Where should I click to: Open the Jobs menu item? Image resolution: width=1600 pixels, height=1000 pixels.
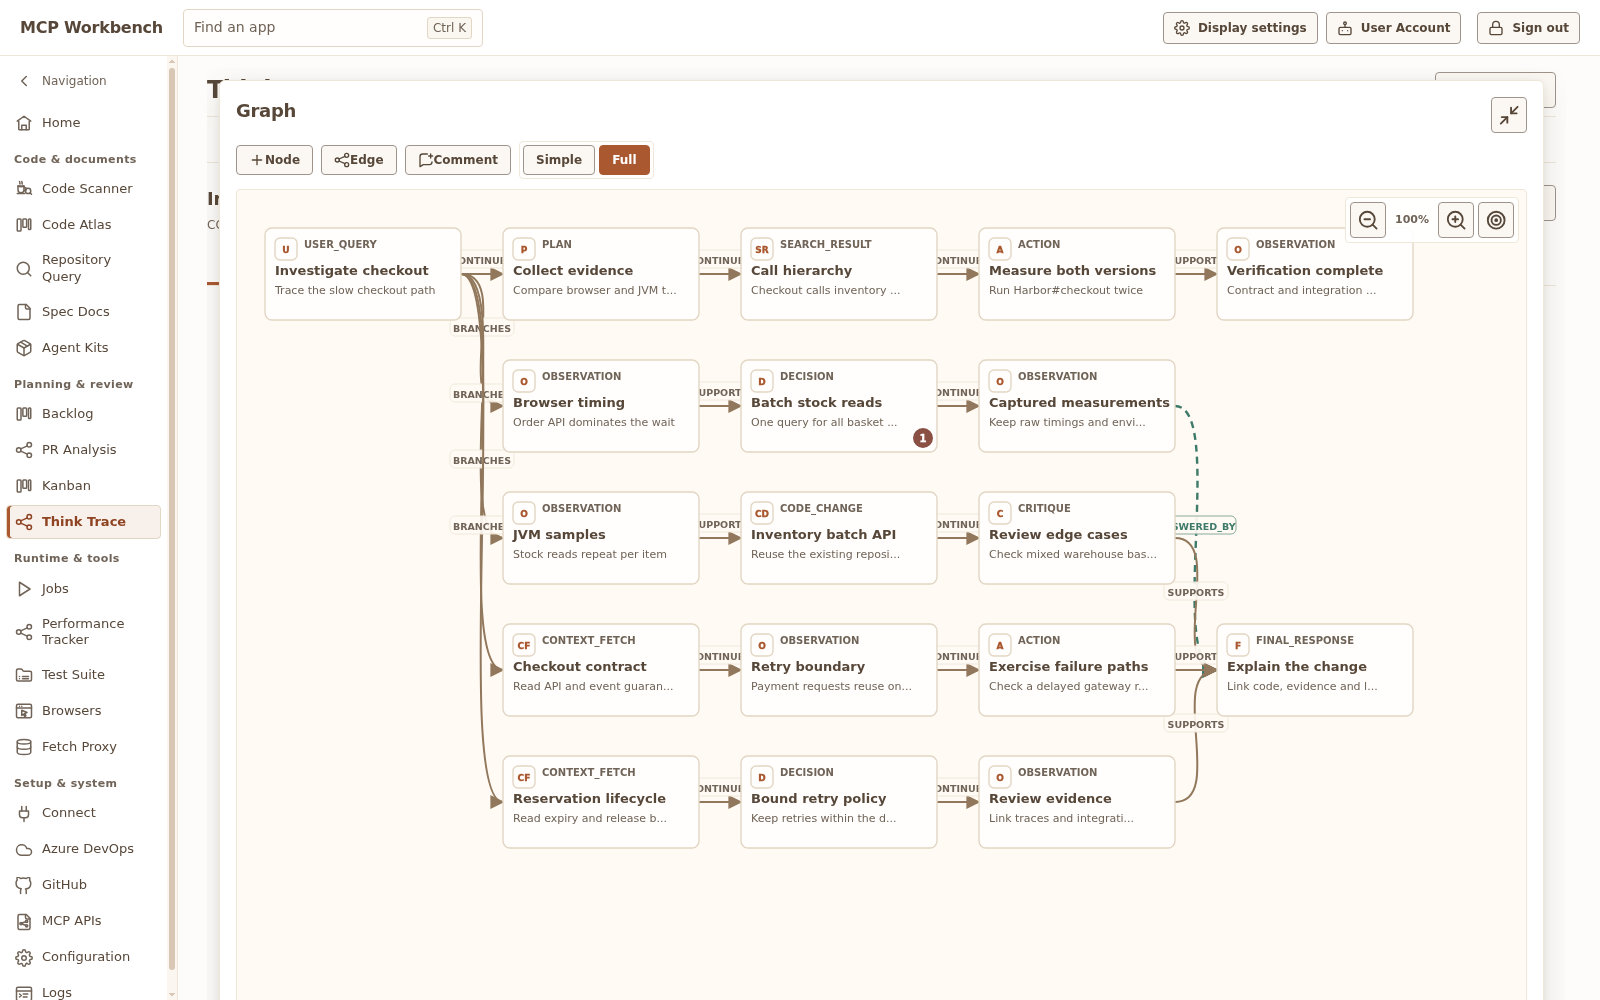pyautogui.click(x=84, y=588)
